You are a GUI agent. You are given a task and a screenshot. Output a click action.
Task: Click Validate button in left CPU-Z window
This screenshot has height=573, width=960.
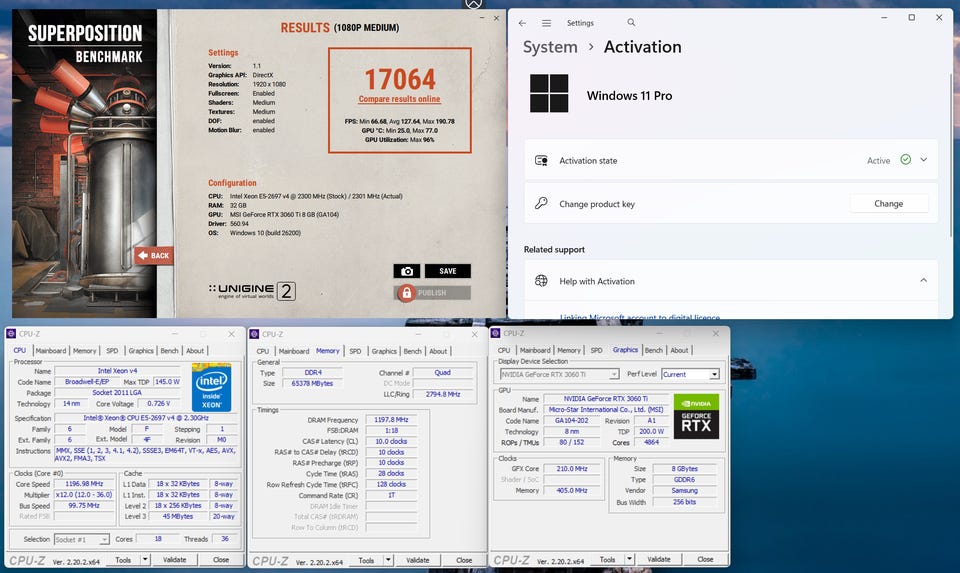(174, 560)
